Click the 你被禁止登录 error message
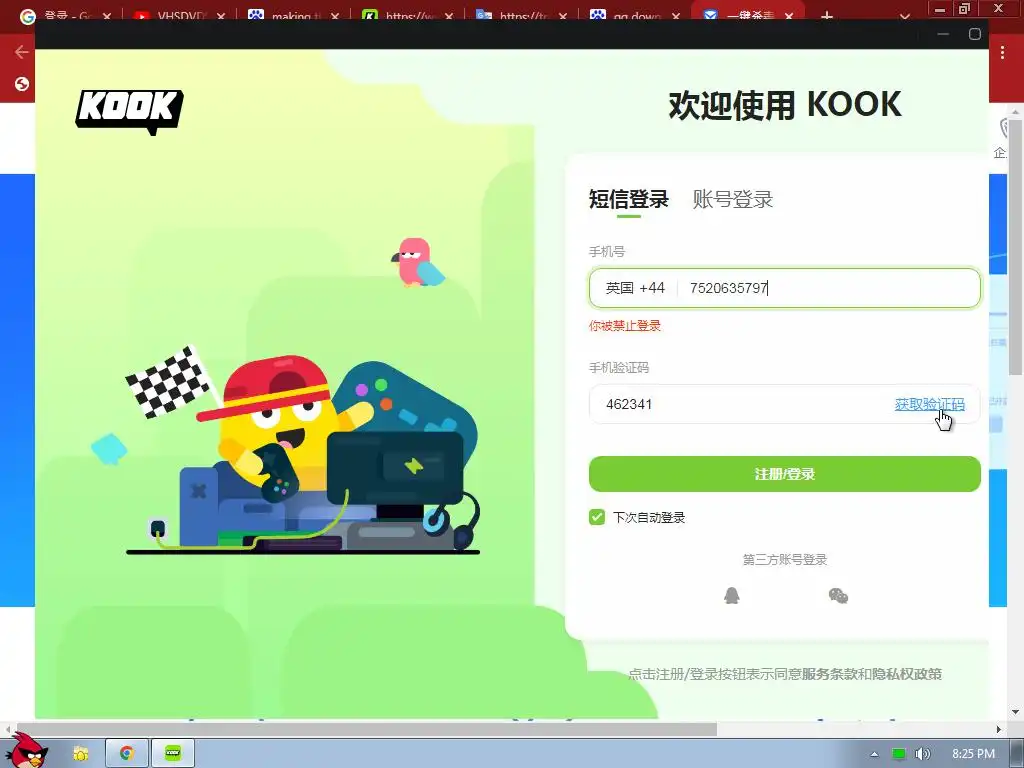 [x=625, y=325]
